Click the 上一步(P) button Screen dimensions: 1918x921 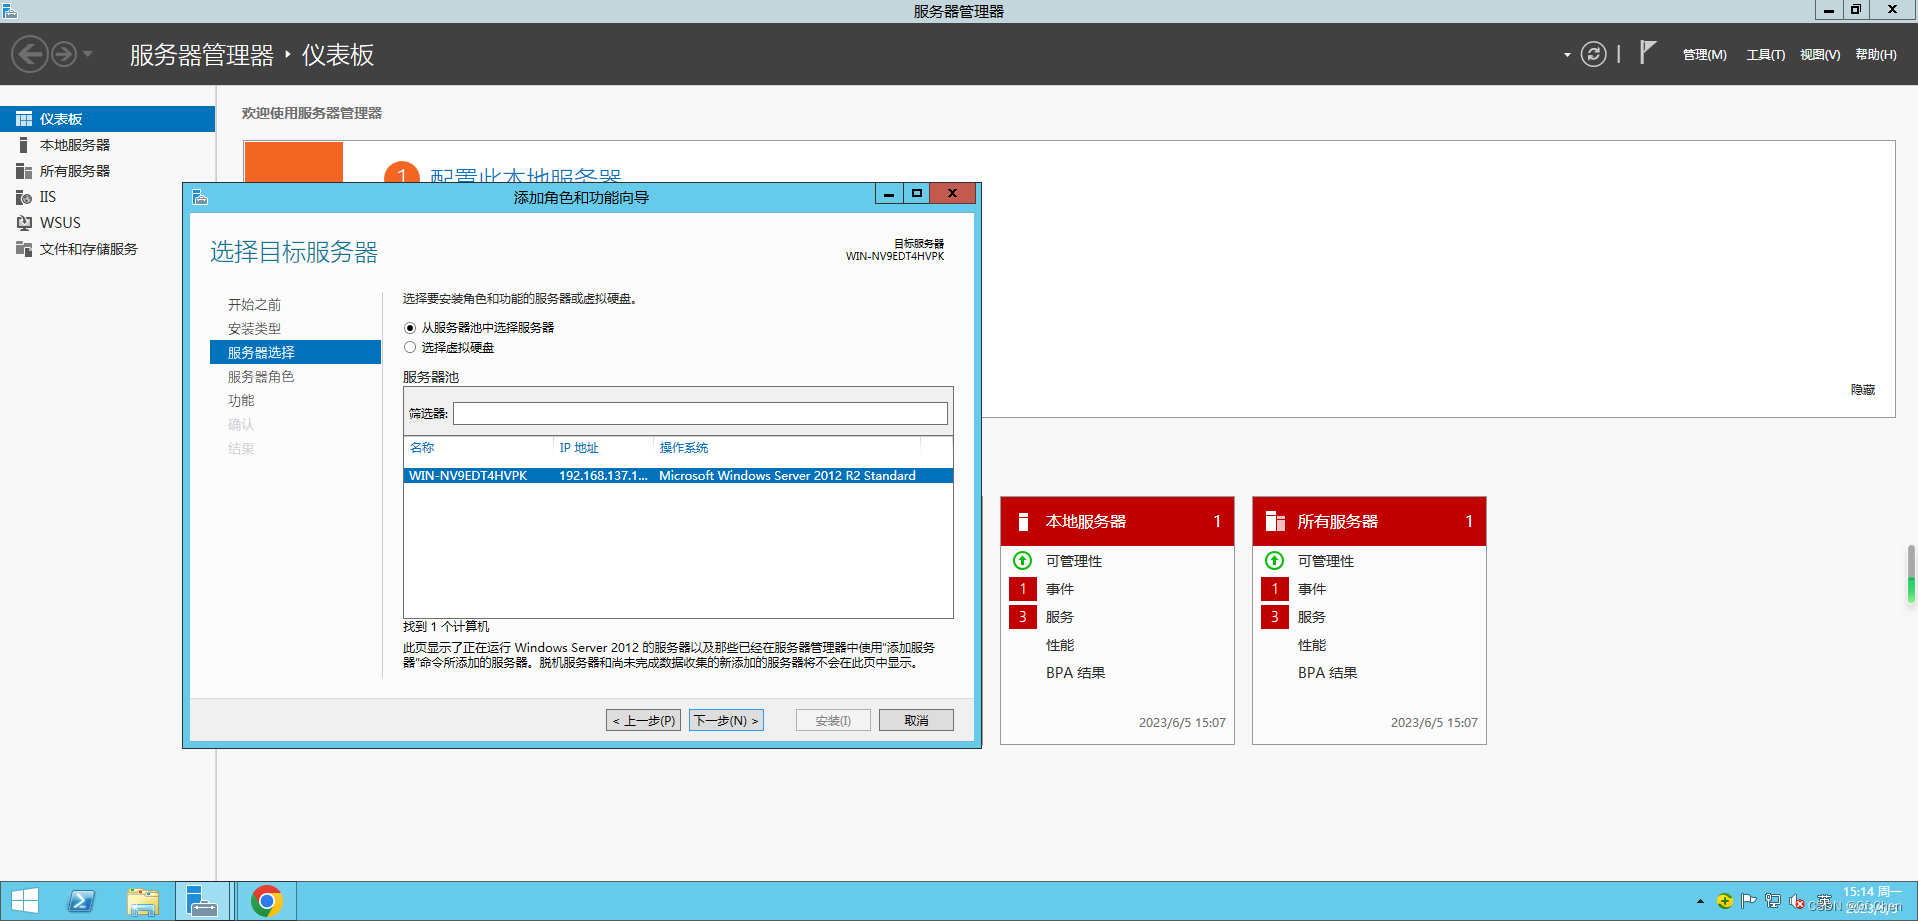643,720
